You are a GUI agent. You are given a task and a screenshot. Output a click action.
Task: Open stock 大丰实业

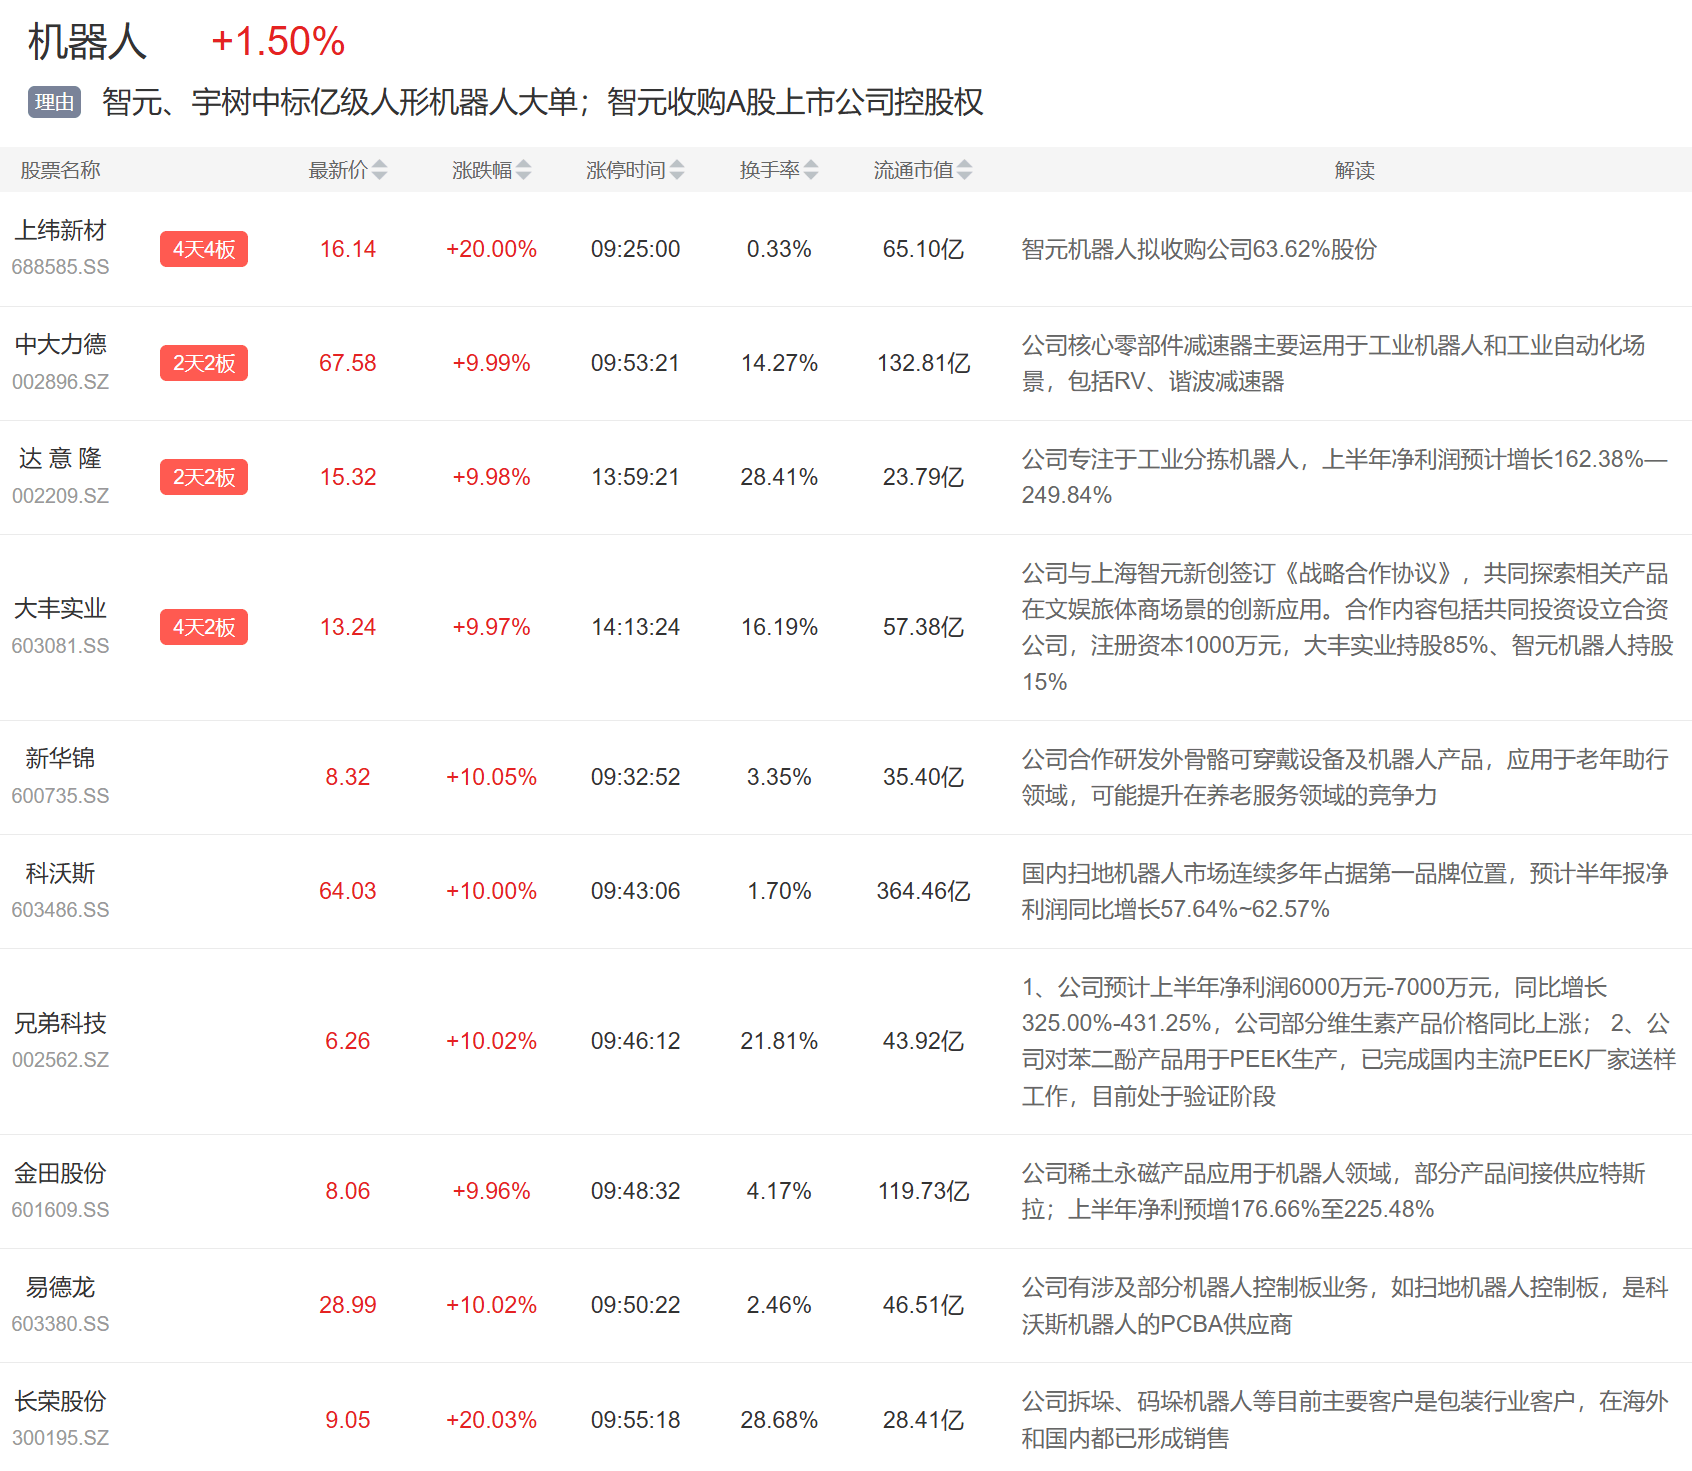pyautogui.click(x=60, y=609)
